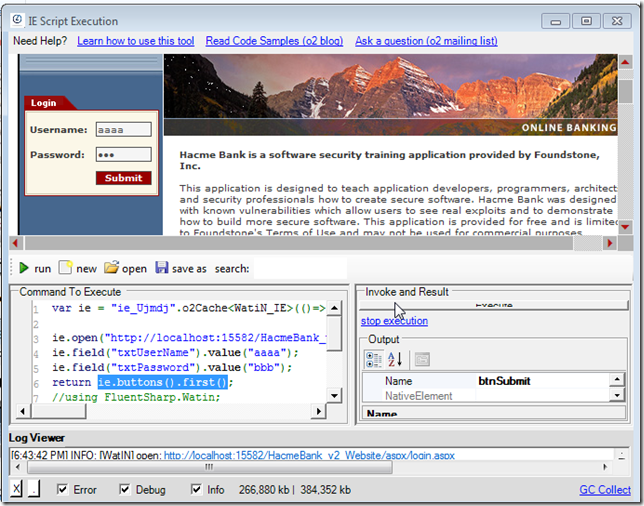
Task: Click the btnSubmit value cell
Action: click(543, 381)
